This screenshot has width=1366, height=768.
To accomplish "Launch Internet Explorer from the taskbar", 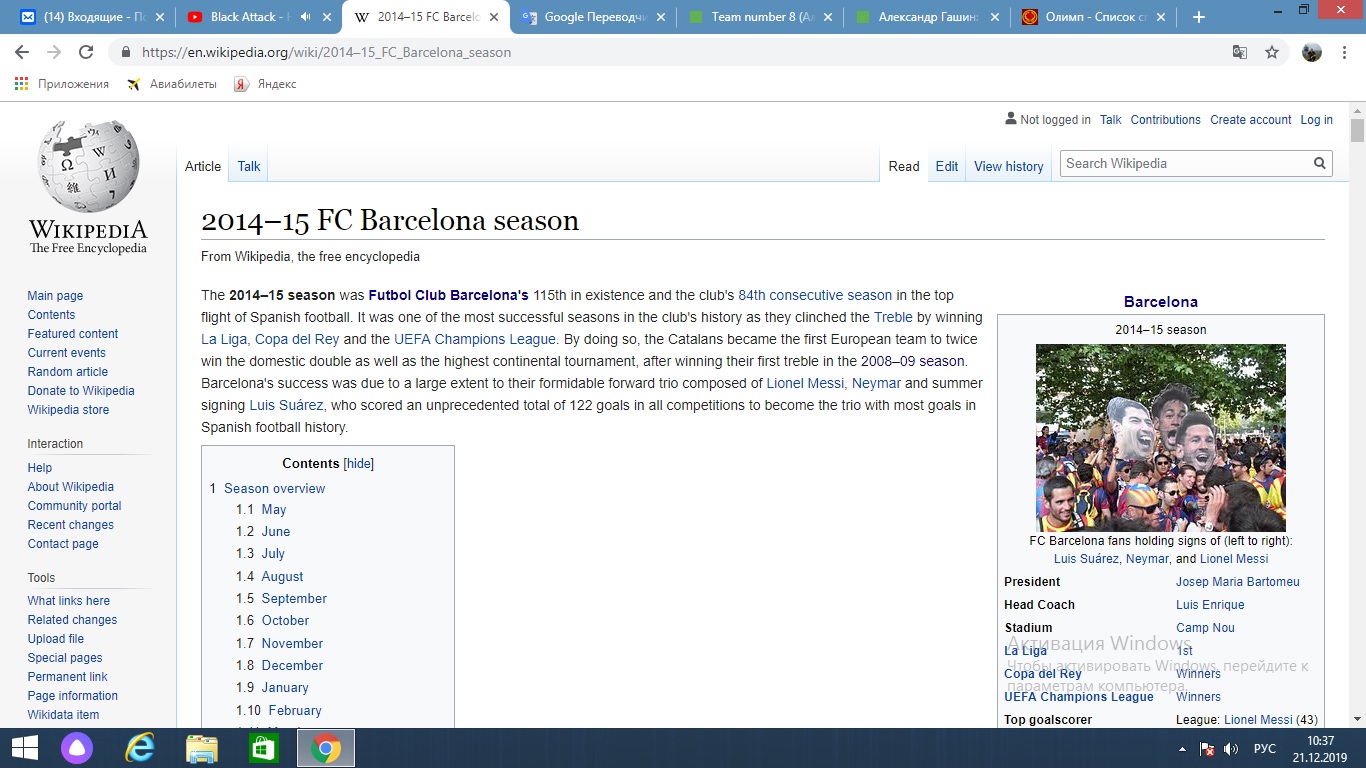I will click(140, 748).
